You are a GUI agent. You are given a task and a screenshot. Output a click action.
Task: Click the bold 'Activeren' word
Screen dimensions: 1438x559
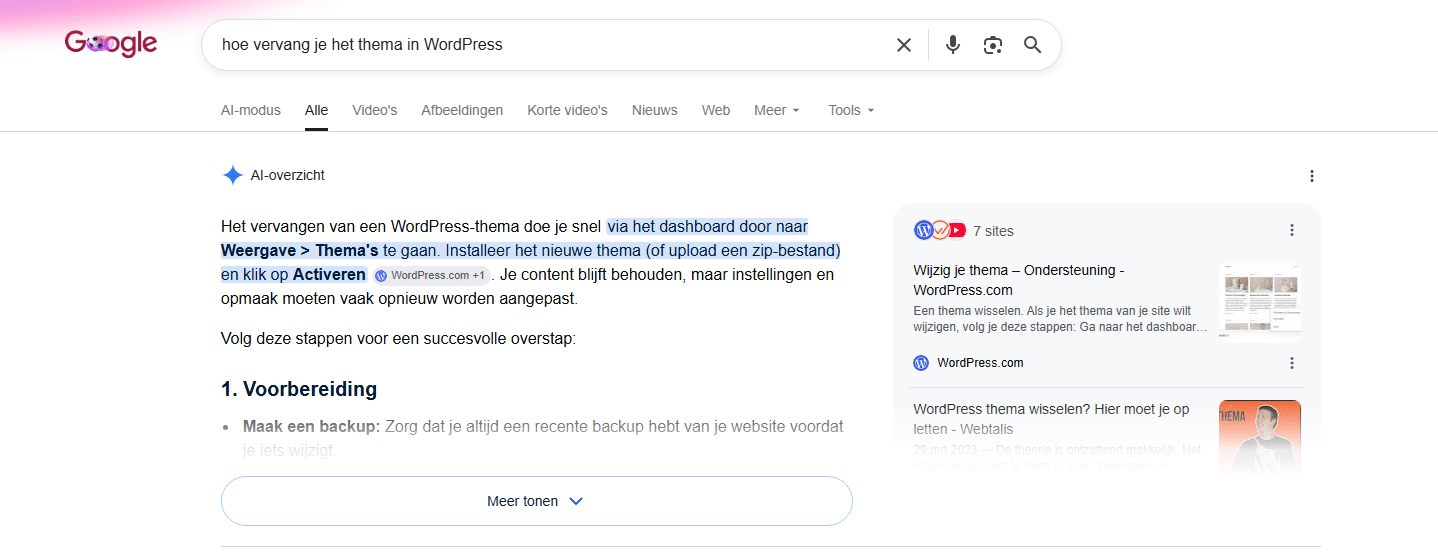(329, 274)
